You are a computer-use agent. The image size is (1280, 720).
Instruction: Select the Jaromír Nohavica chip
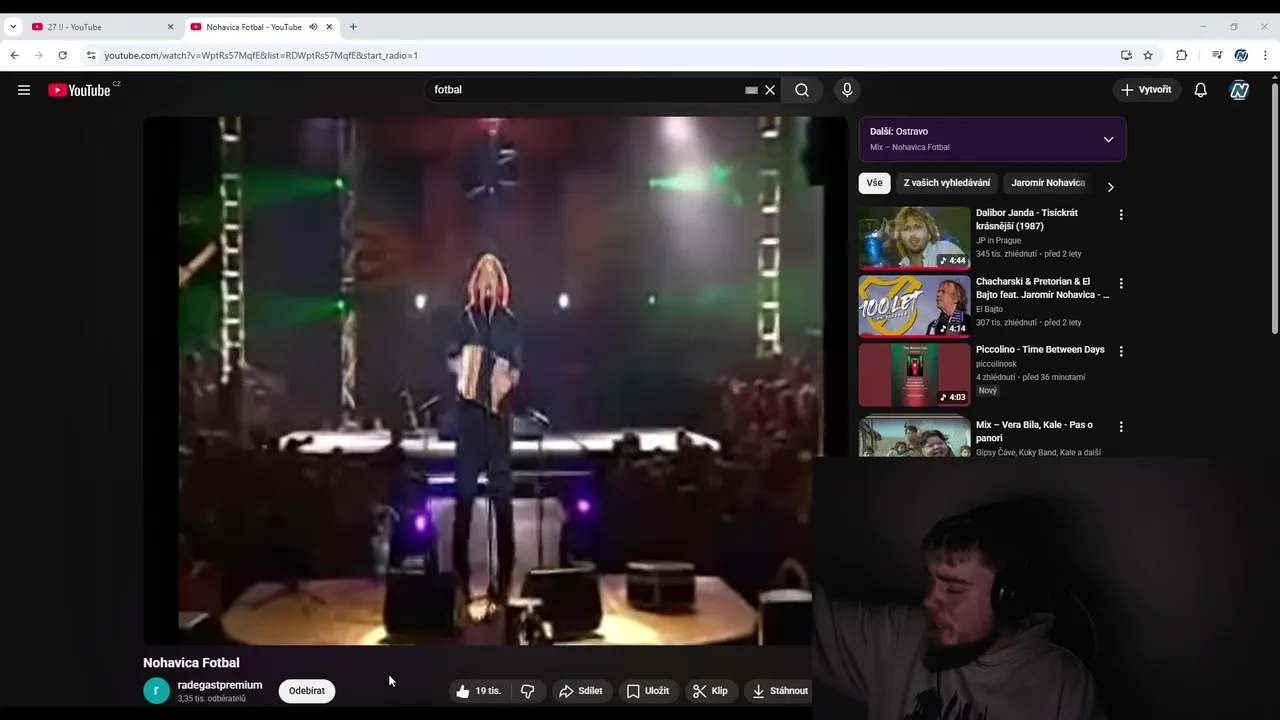coord(1048,183)
